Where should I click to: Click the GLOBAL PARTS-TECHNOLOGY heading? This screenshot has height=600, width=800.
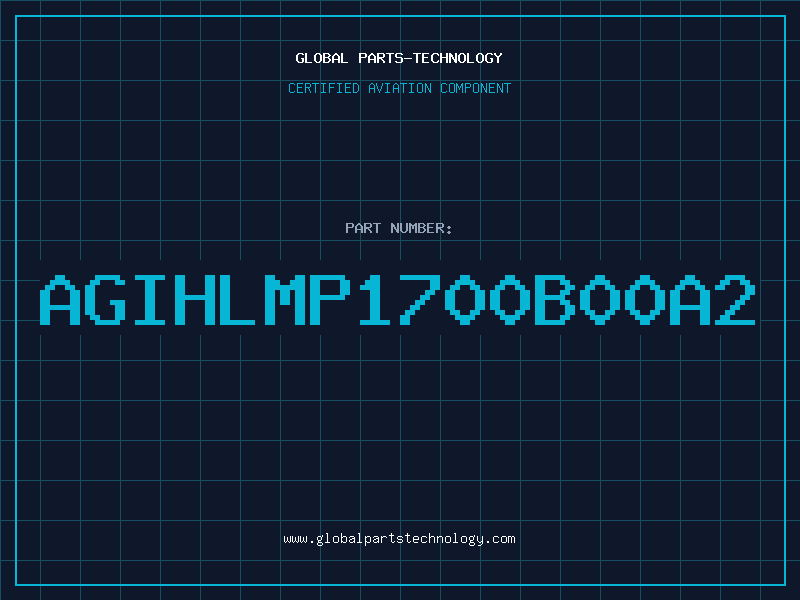point(399,58)
